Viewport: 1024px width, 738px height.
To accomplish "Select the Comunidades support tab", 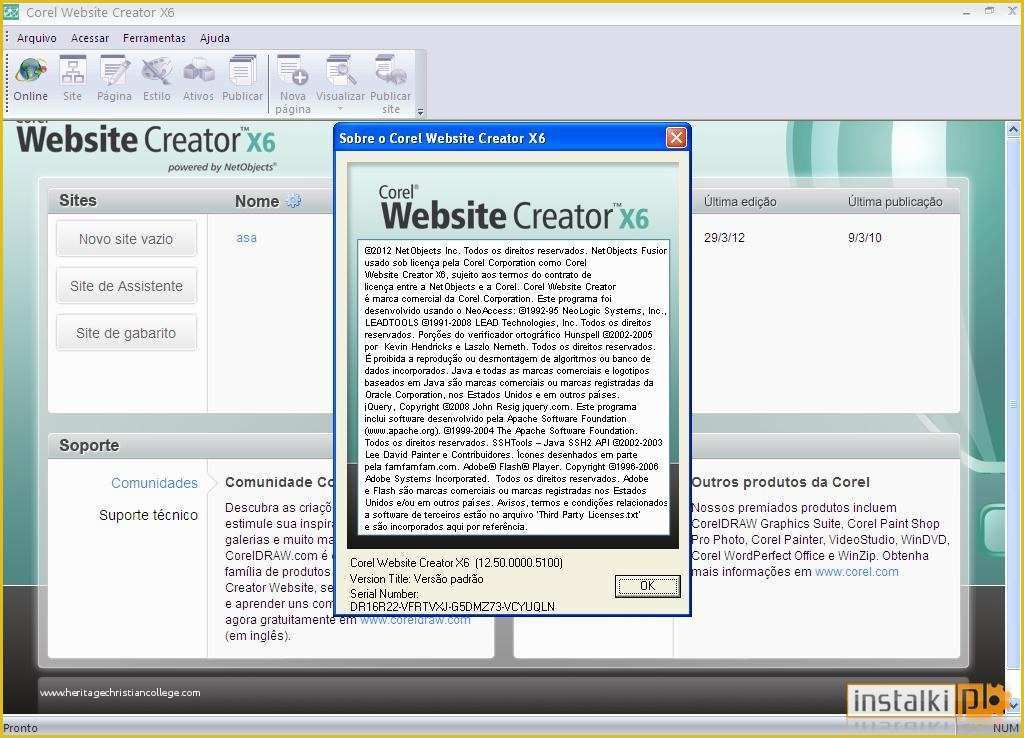I will click(154, 483).
